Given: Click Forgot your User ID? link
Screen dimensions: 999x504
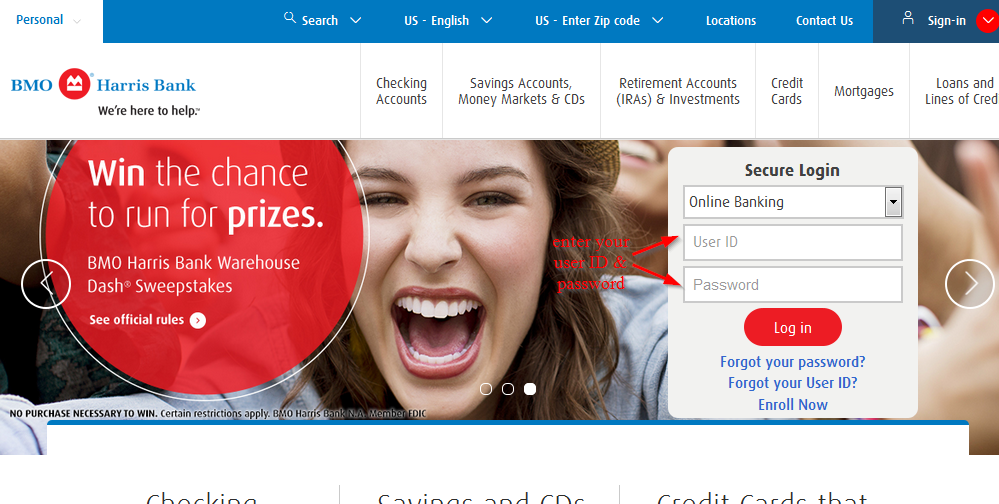Looking at the screenshot, I should click(793, 383).
